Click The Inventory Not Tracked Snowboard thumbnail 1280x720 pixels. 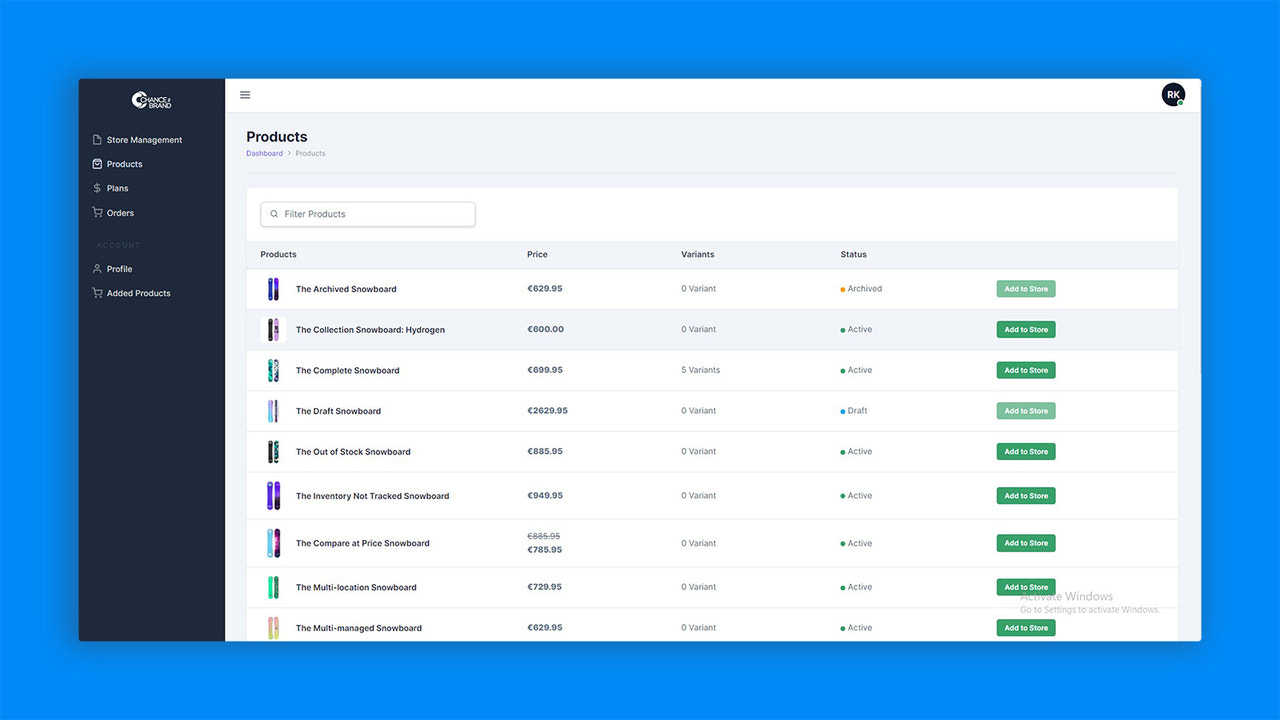click(273, 496)
